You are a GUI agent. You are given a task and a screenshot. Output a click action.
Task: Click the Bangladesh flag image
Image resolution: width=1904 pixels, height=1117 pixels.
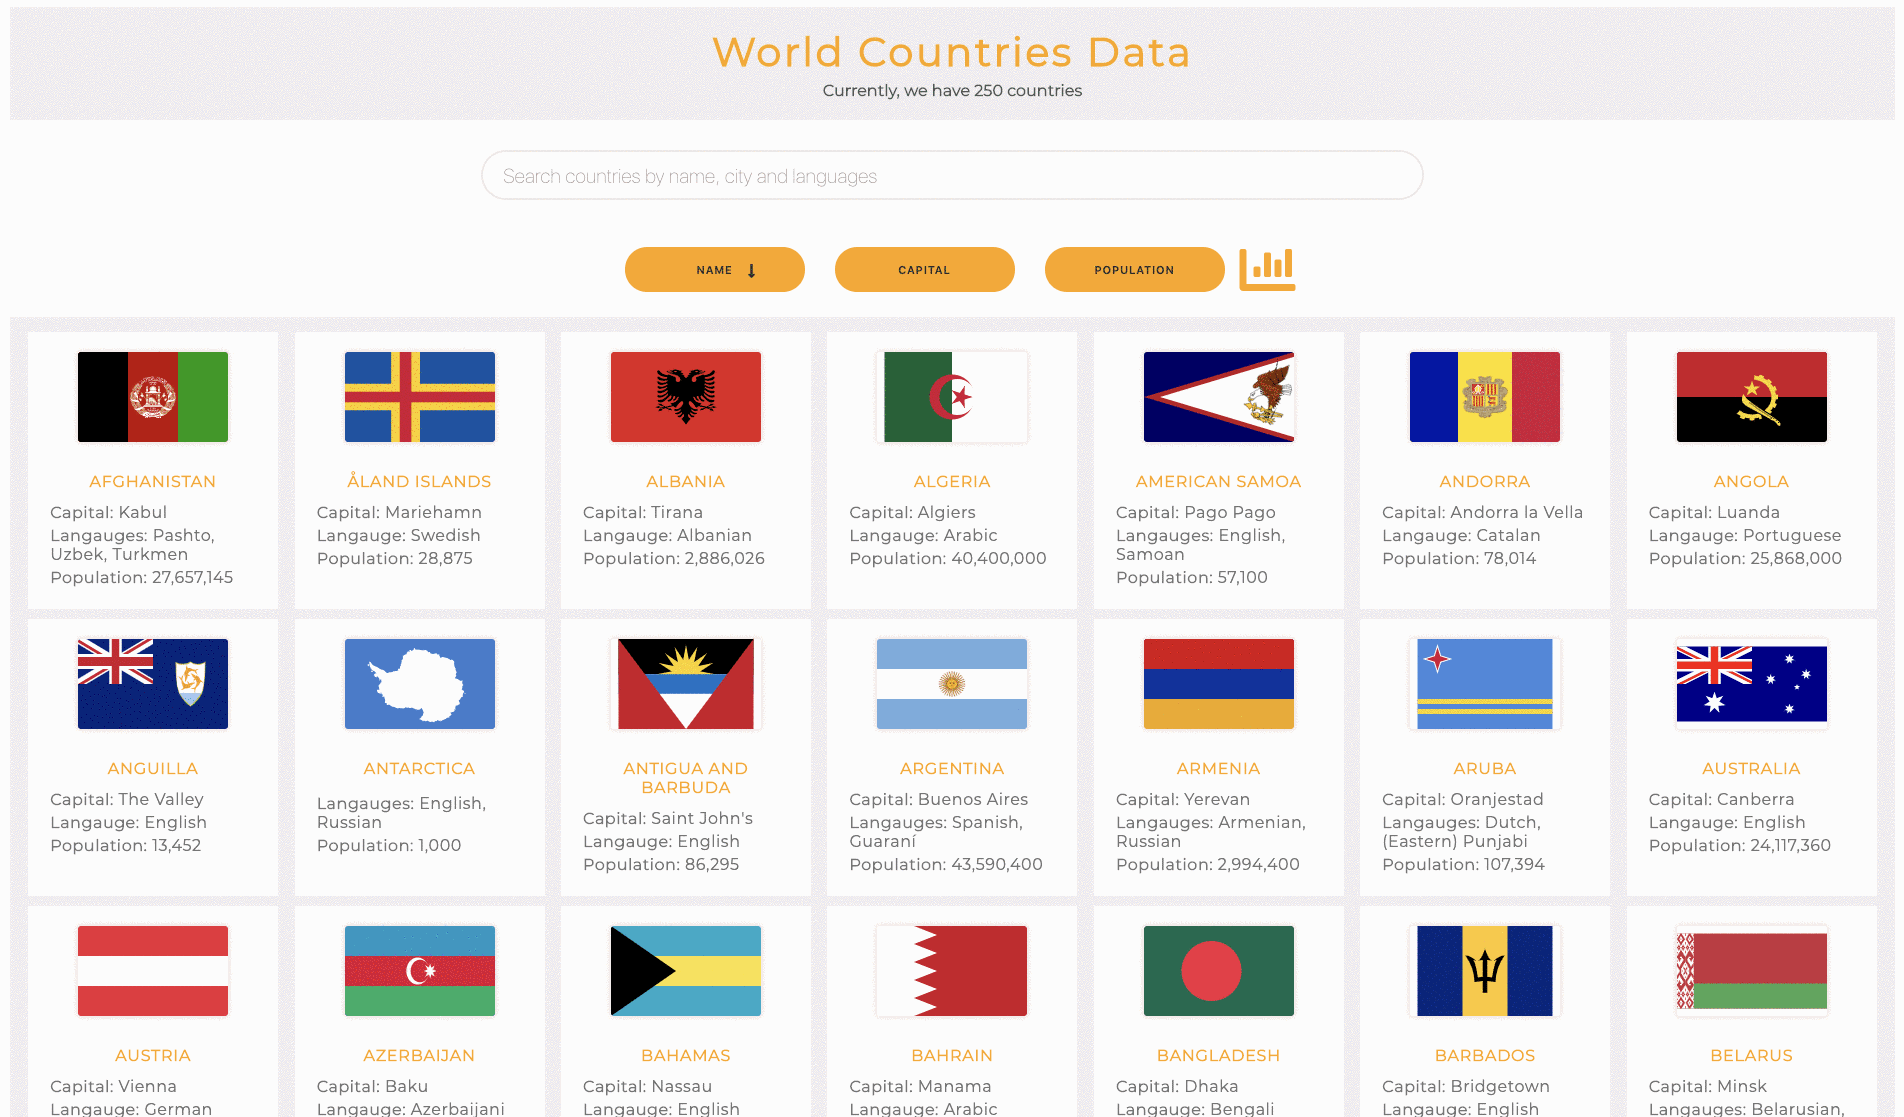[x=1217, y=970]
